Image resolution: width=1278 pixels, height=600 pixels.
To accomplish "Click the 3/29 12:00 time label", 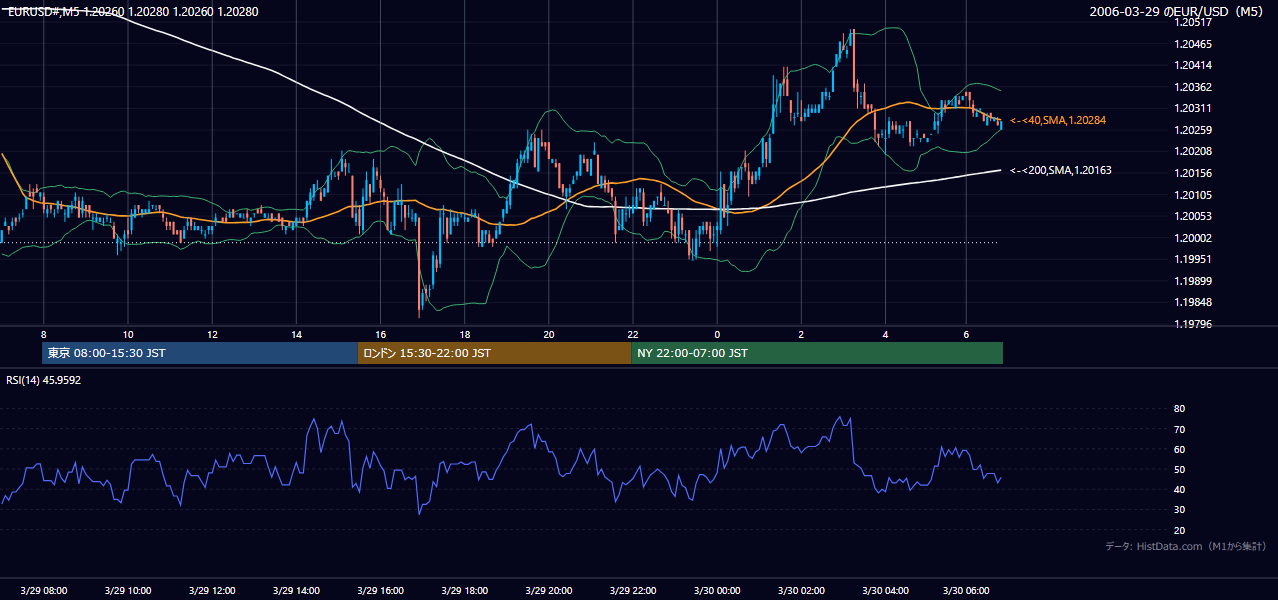I will (211, 591).
